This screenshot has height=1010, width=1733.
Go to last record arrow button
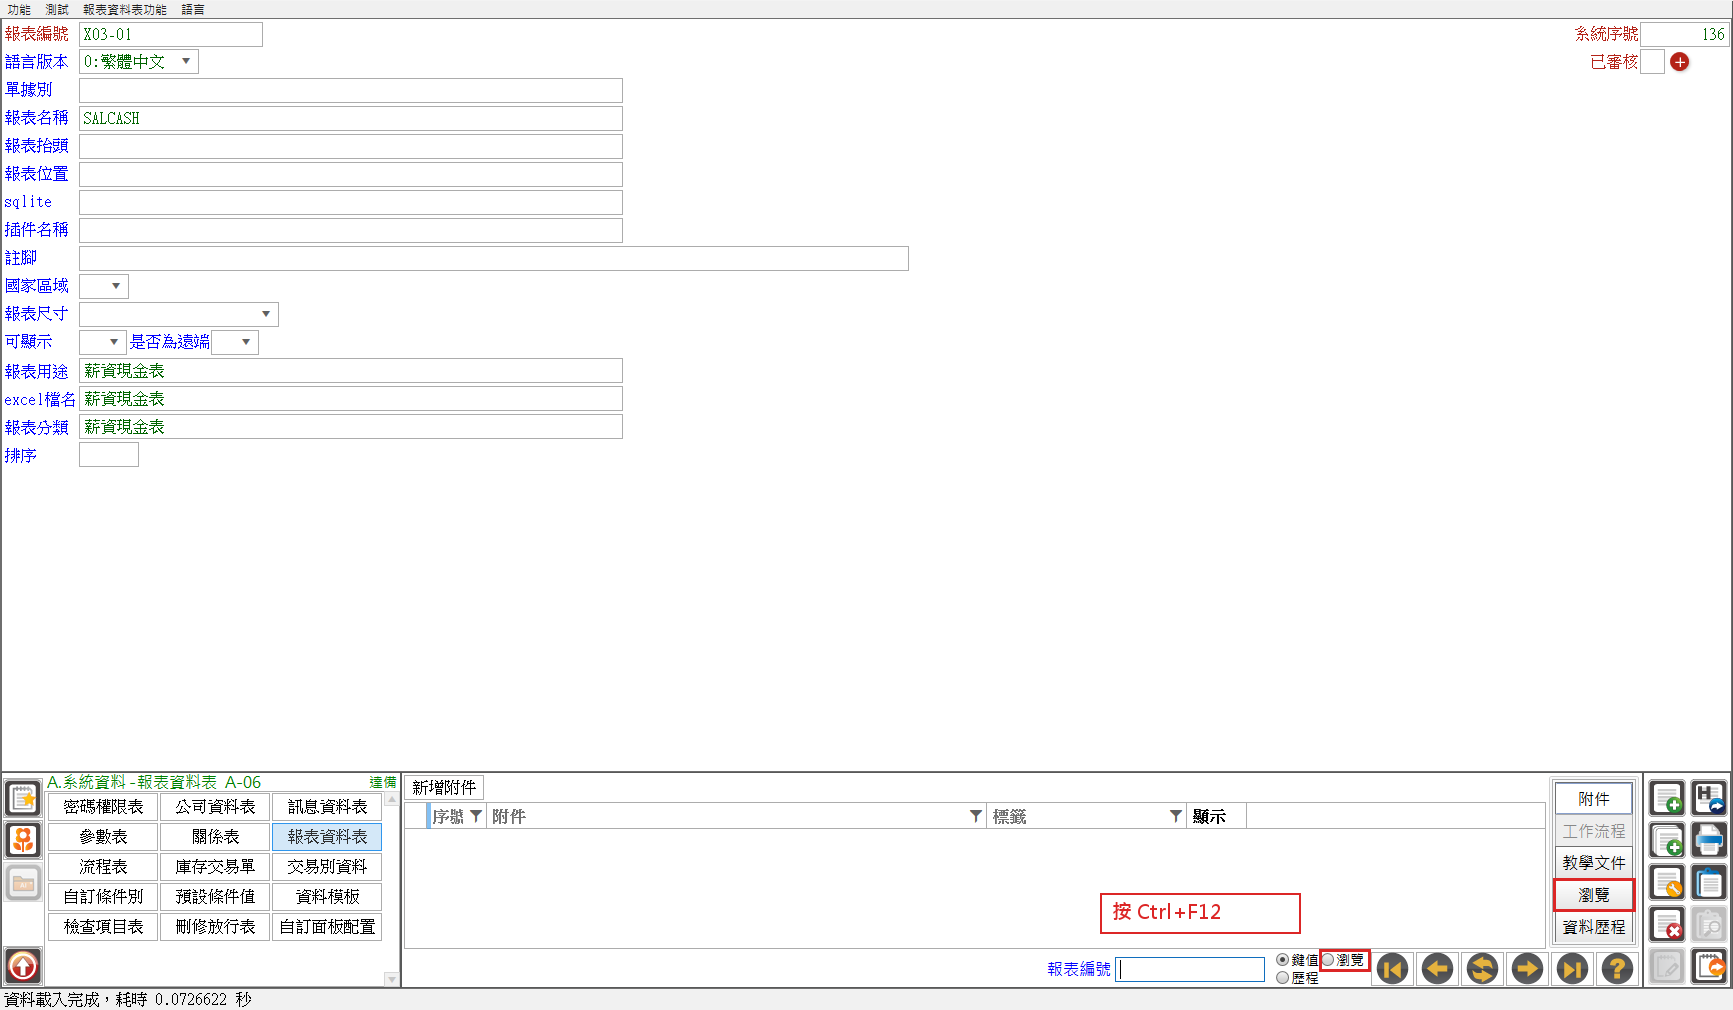click(1572, 969)
